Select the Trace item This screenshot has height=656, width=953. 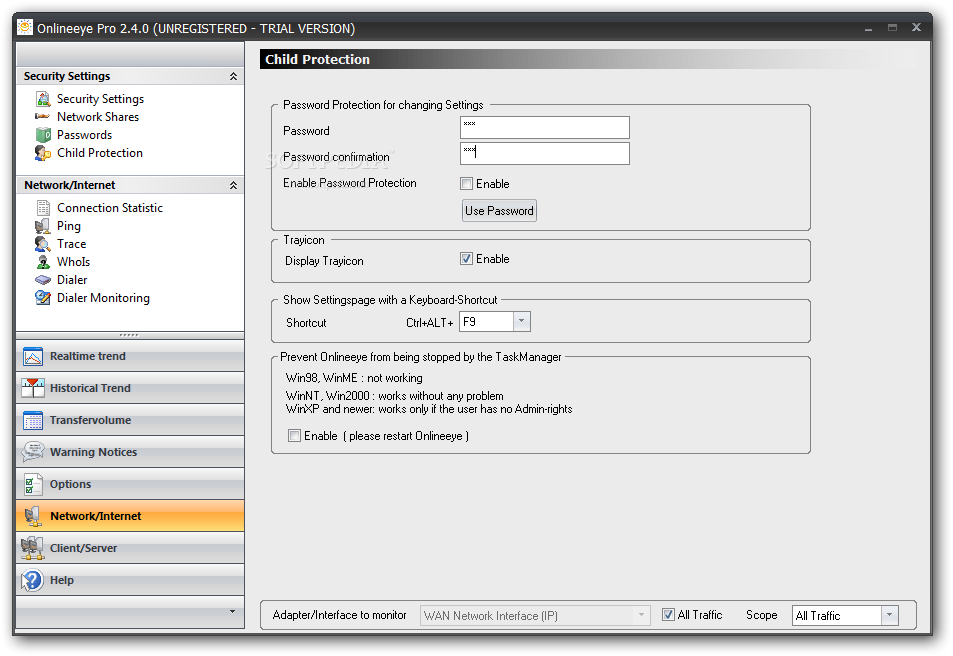click(72, 244)
